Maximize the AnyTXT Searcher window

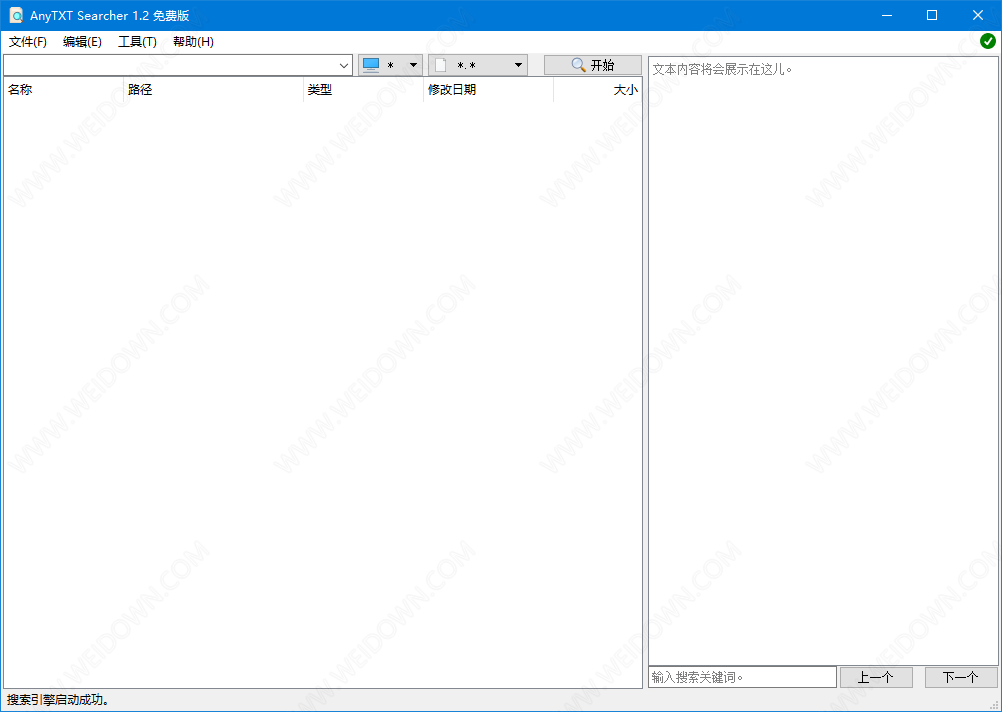932,15
